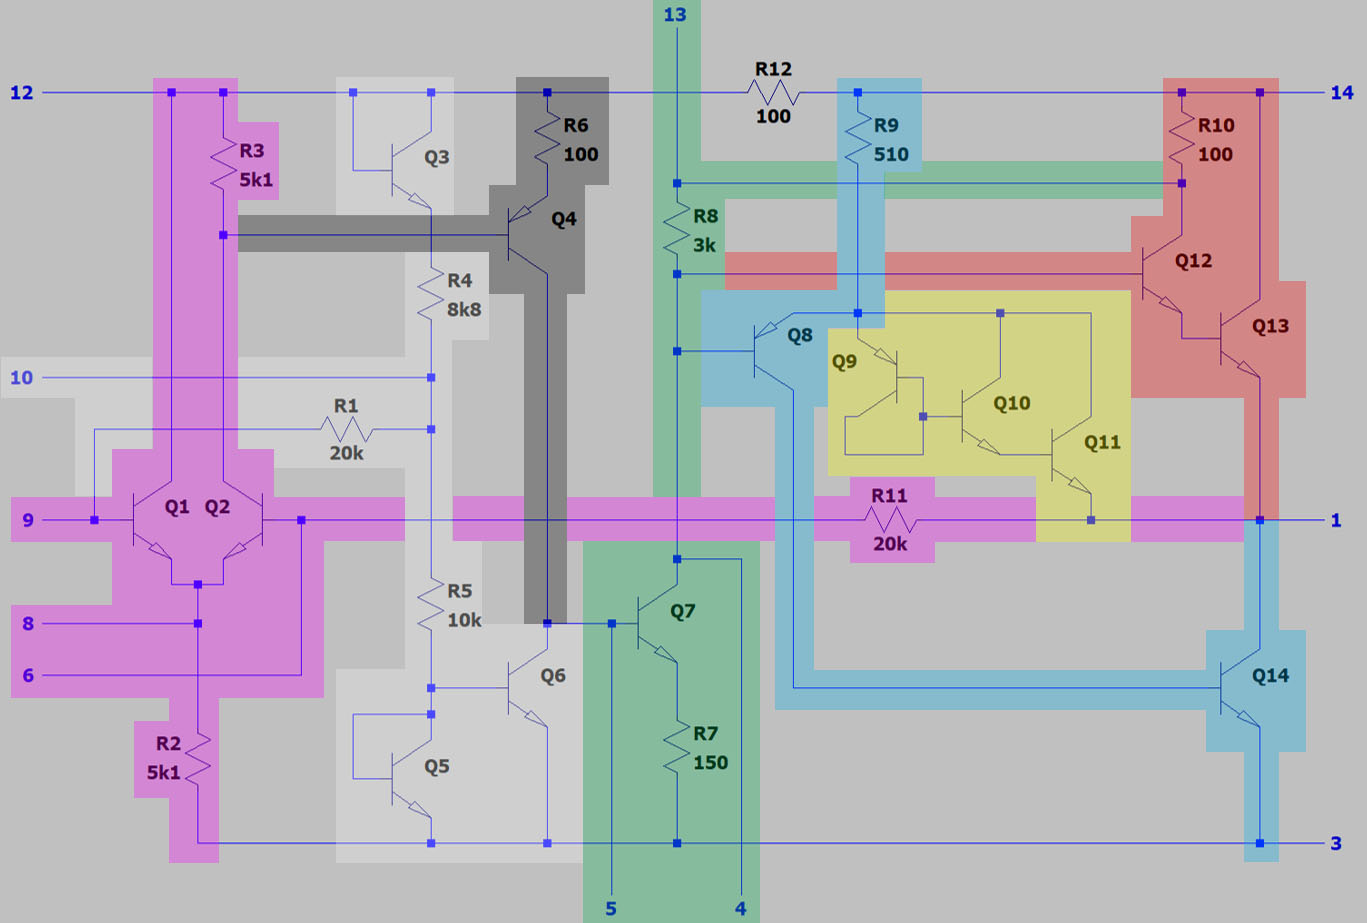
Task: Pick the Q6 transistor symbol
Action: (525, 688)
